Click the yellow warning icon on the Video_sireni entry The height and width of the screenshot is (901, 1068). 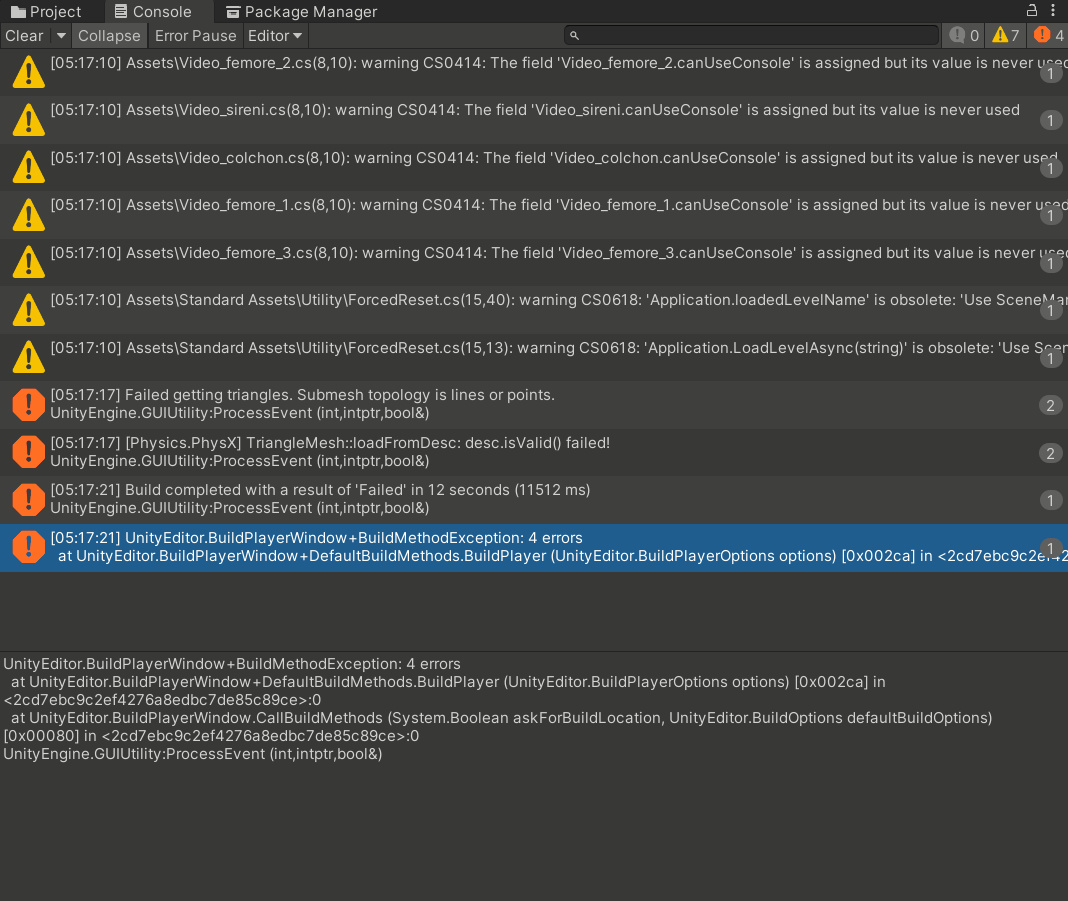pyautogui.click(x=28, y=119)
